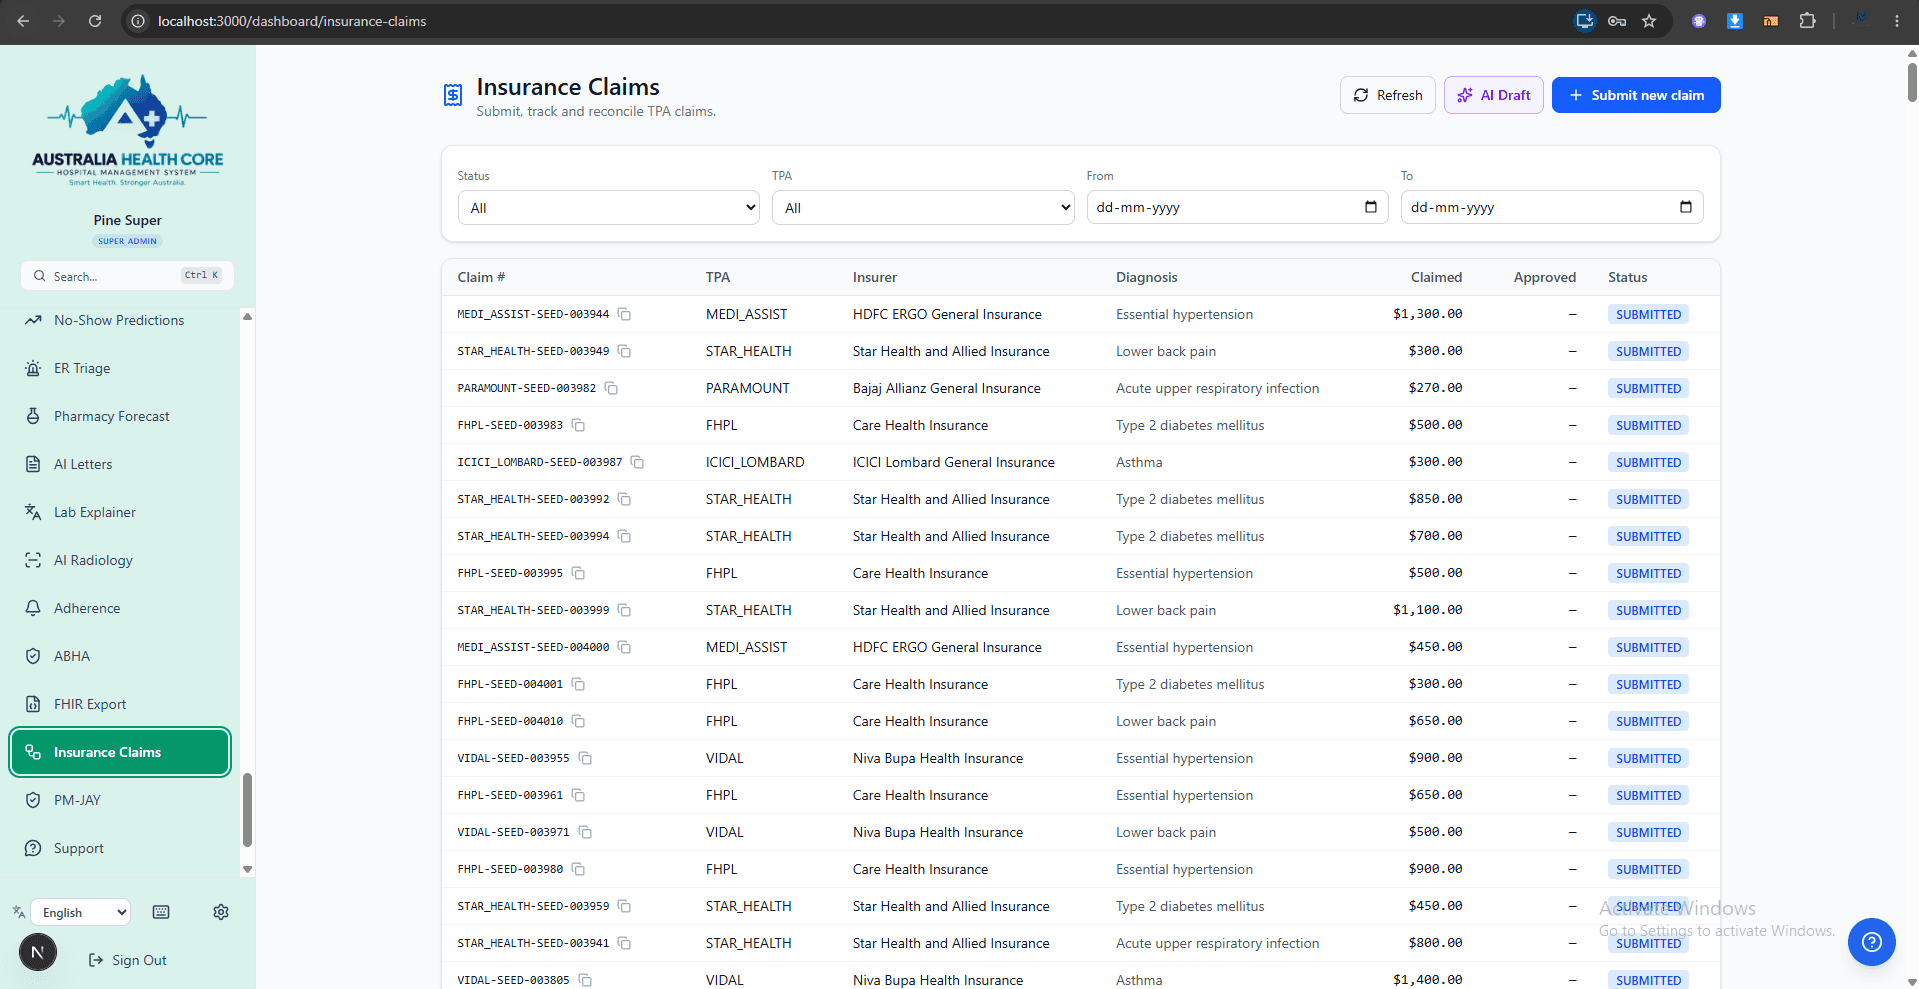This screenshot has width=1919, height=989.
Task: Open Support page
Action: tap(120, 848)
